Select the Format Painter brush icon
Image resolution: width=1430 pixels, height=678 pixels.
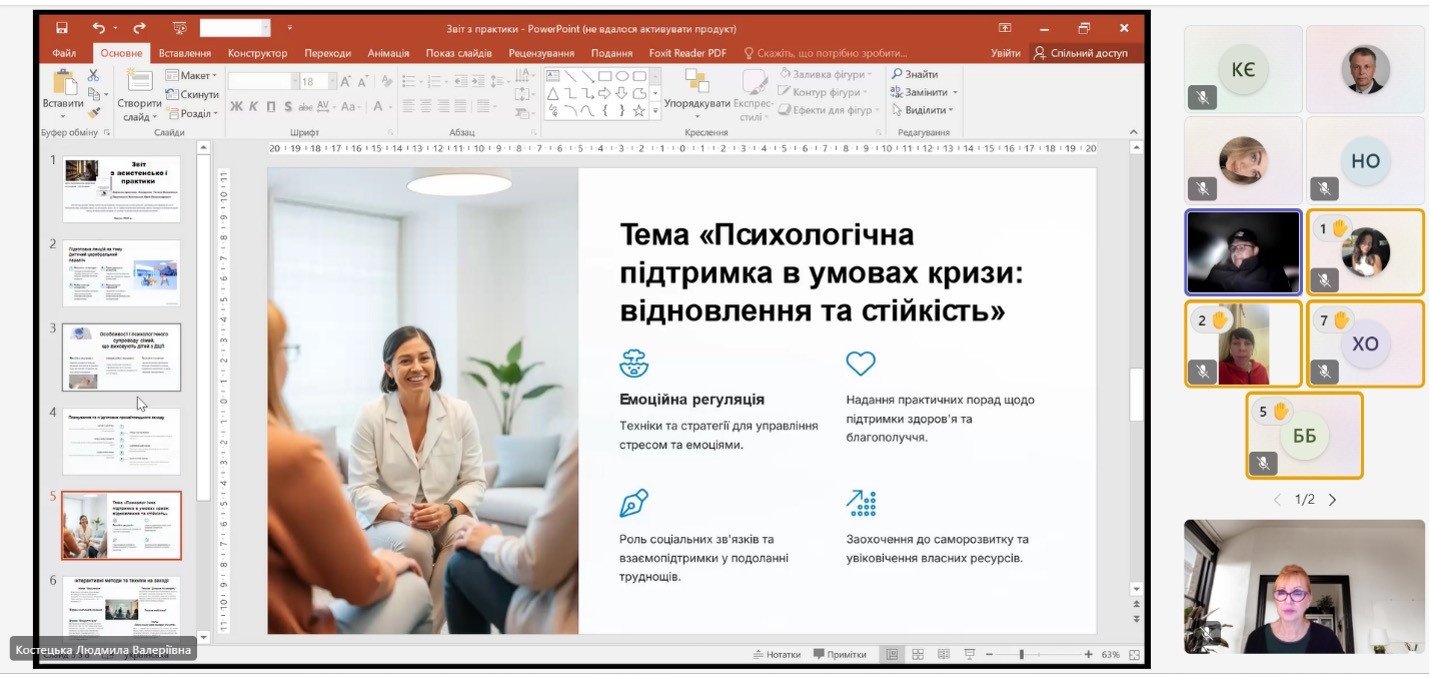click(x=93, y=113)
